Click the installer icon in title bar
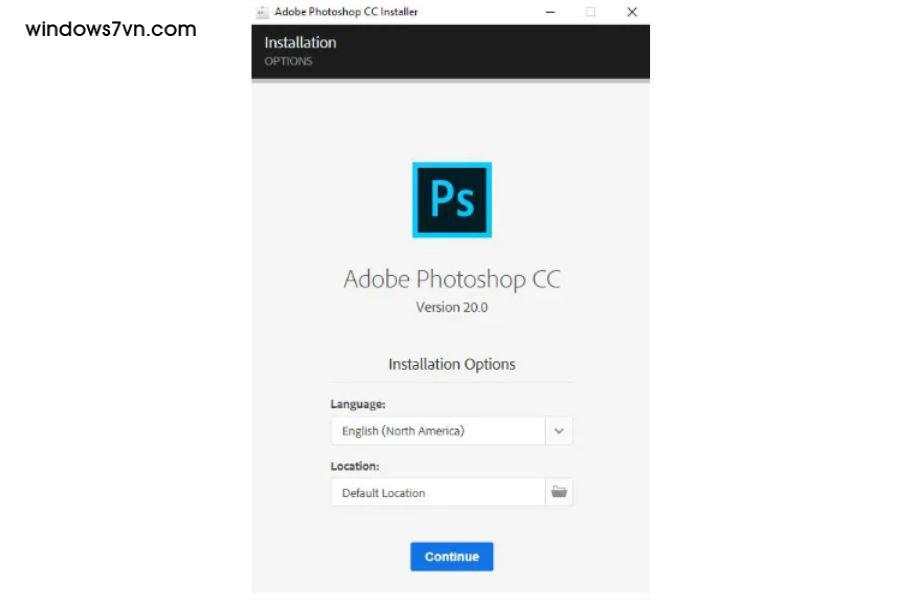Image resolution: width=900 pixels, height=600 pixels. pyautogui.click(x=262, y=12)
